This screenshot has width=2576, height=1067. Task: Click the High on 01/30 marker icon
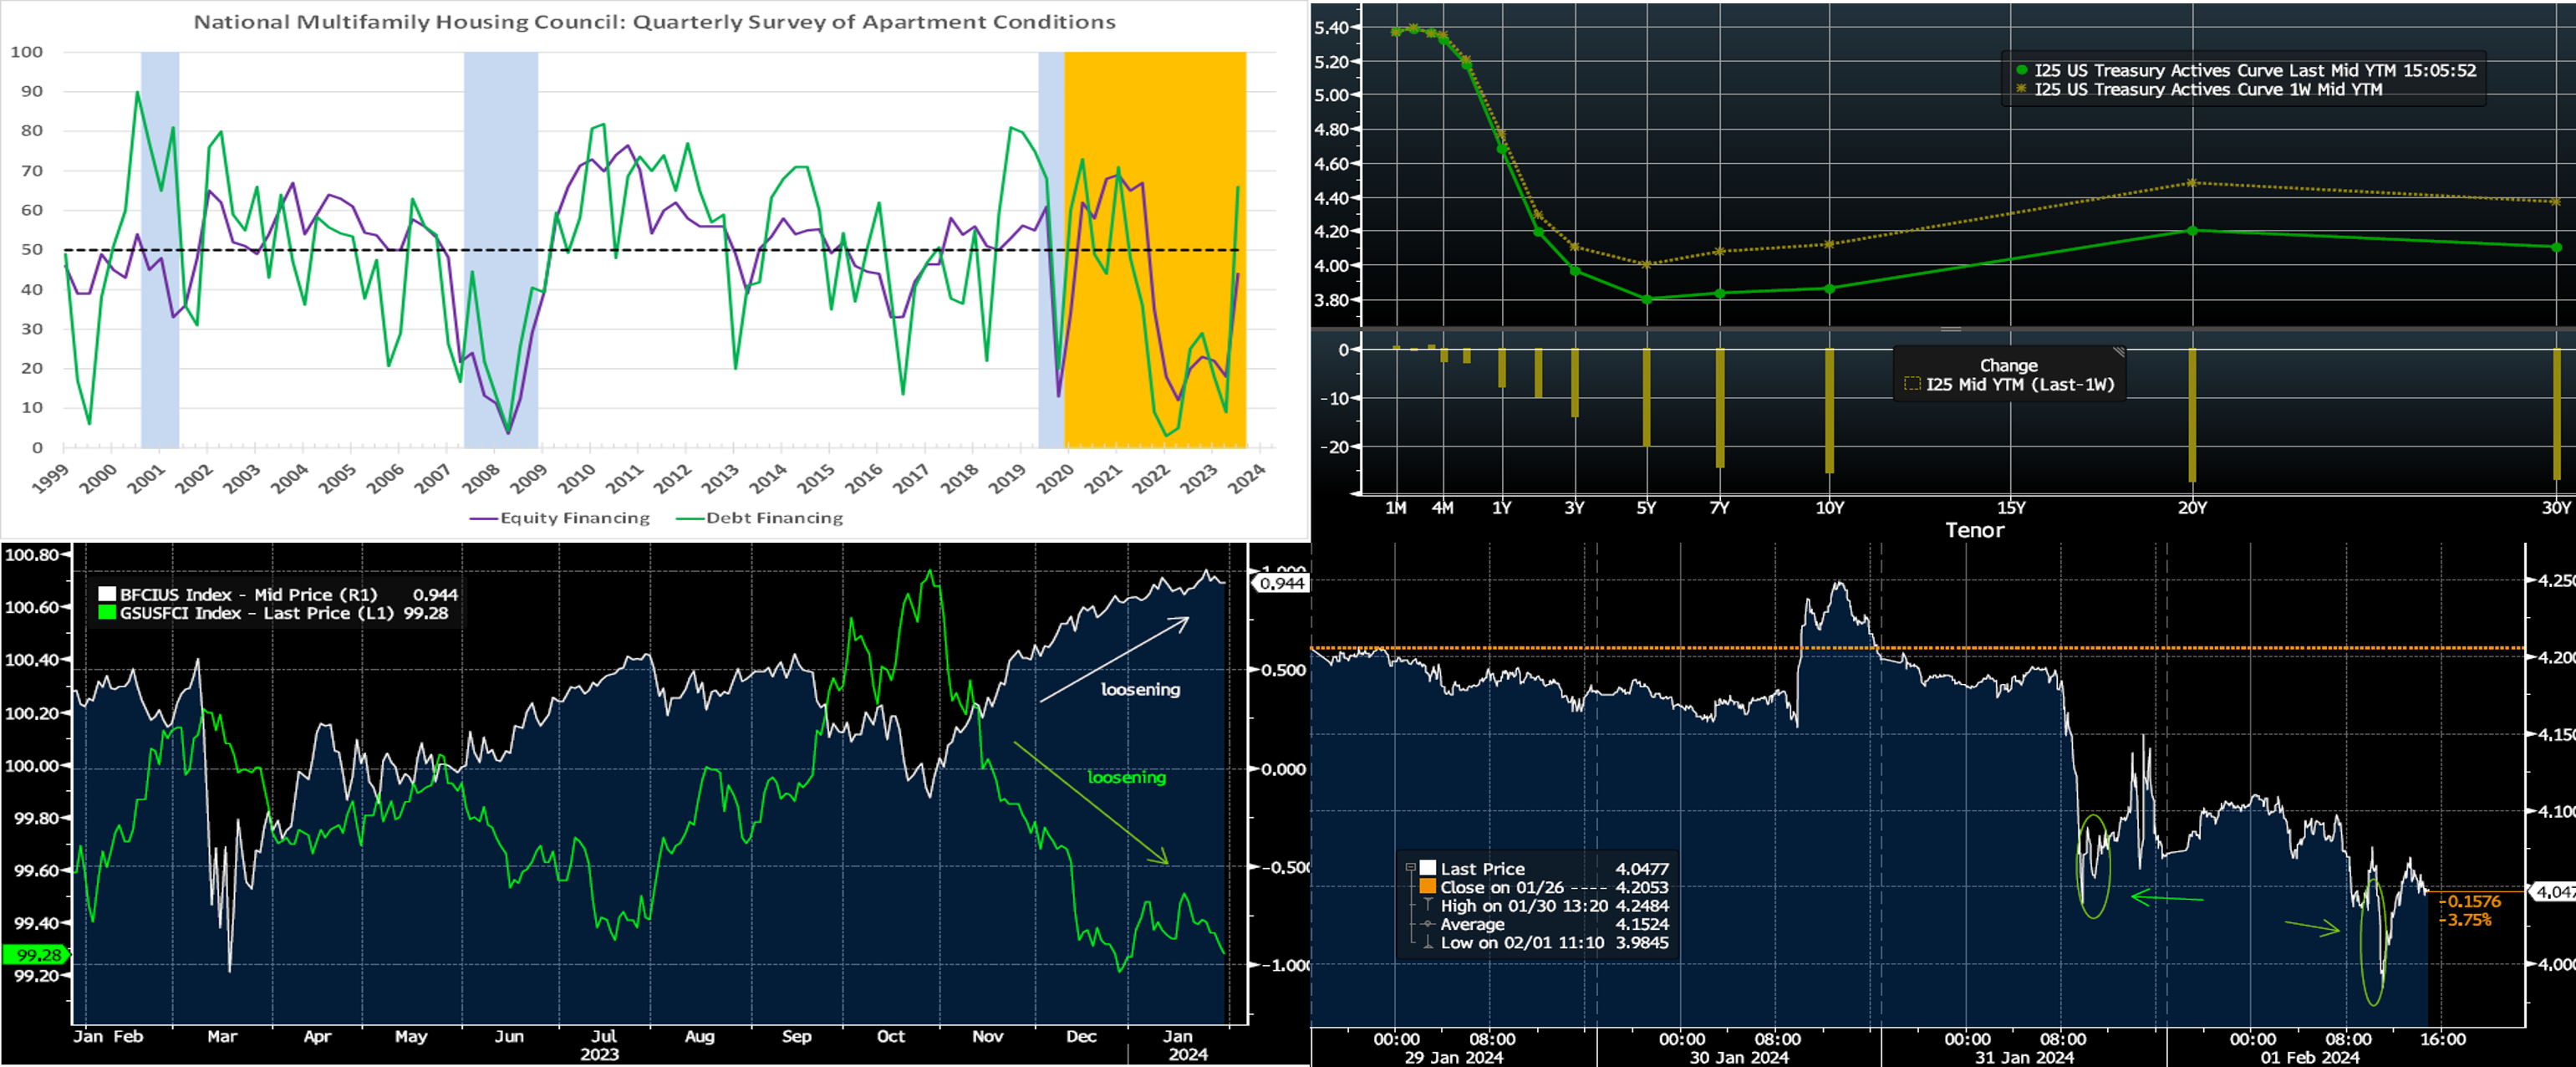point(1428,905)
